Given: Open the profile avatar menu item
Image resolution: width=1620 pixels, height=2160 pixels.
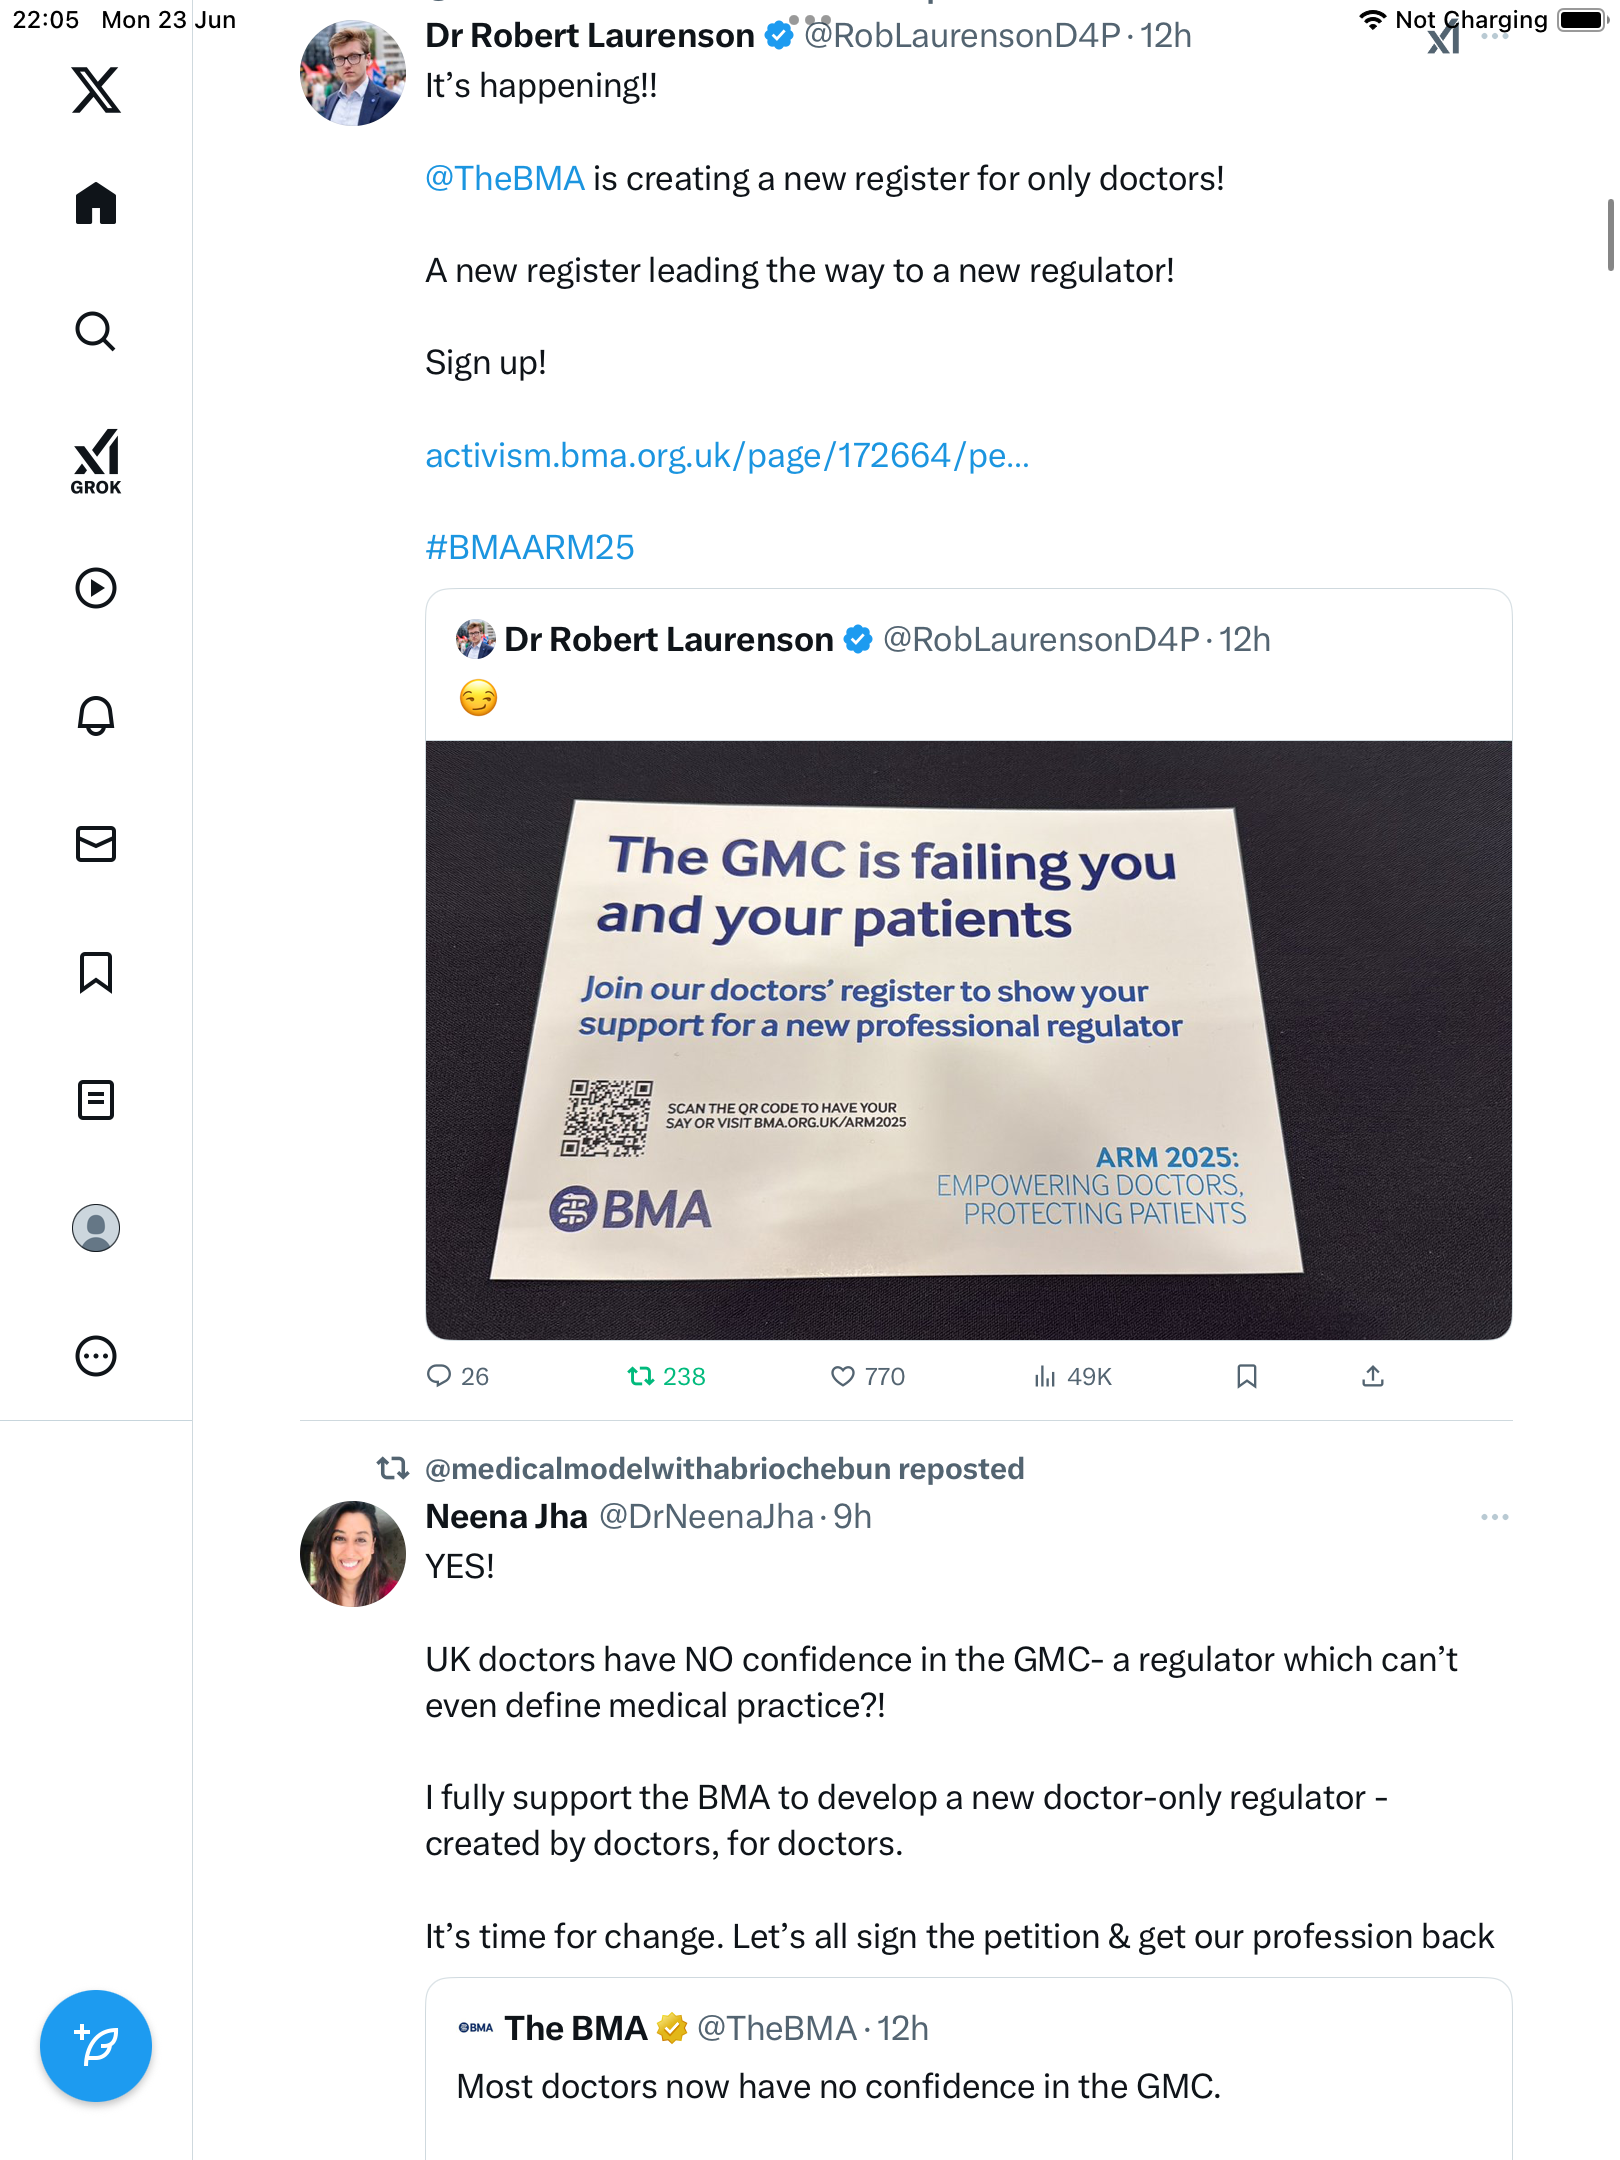Looking at the screenshot, I should [x=96, y=1228].
